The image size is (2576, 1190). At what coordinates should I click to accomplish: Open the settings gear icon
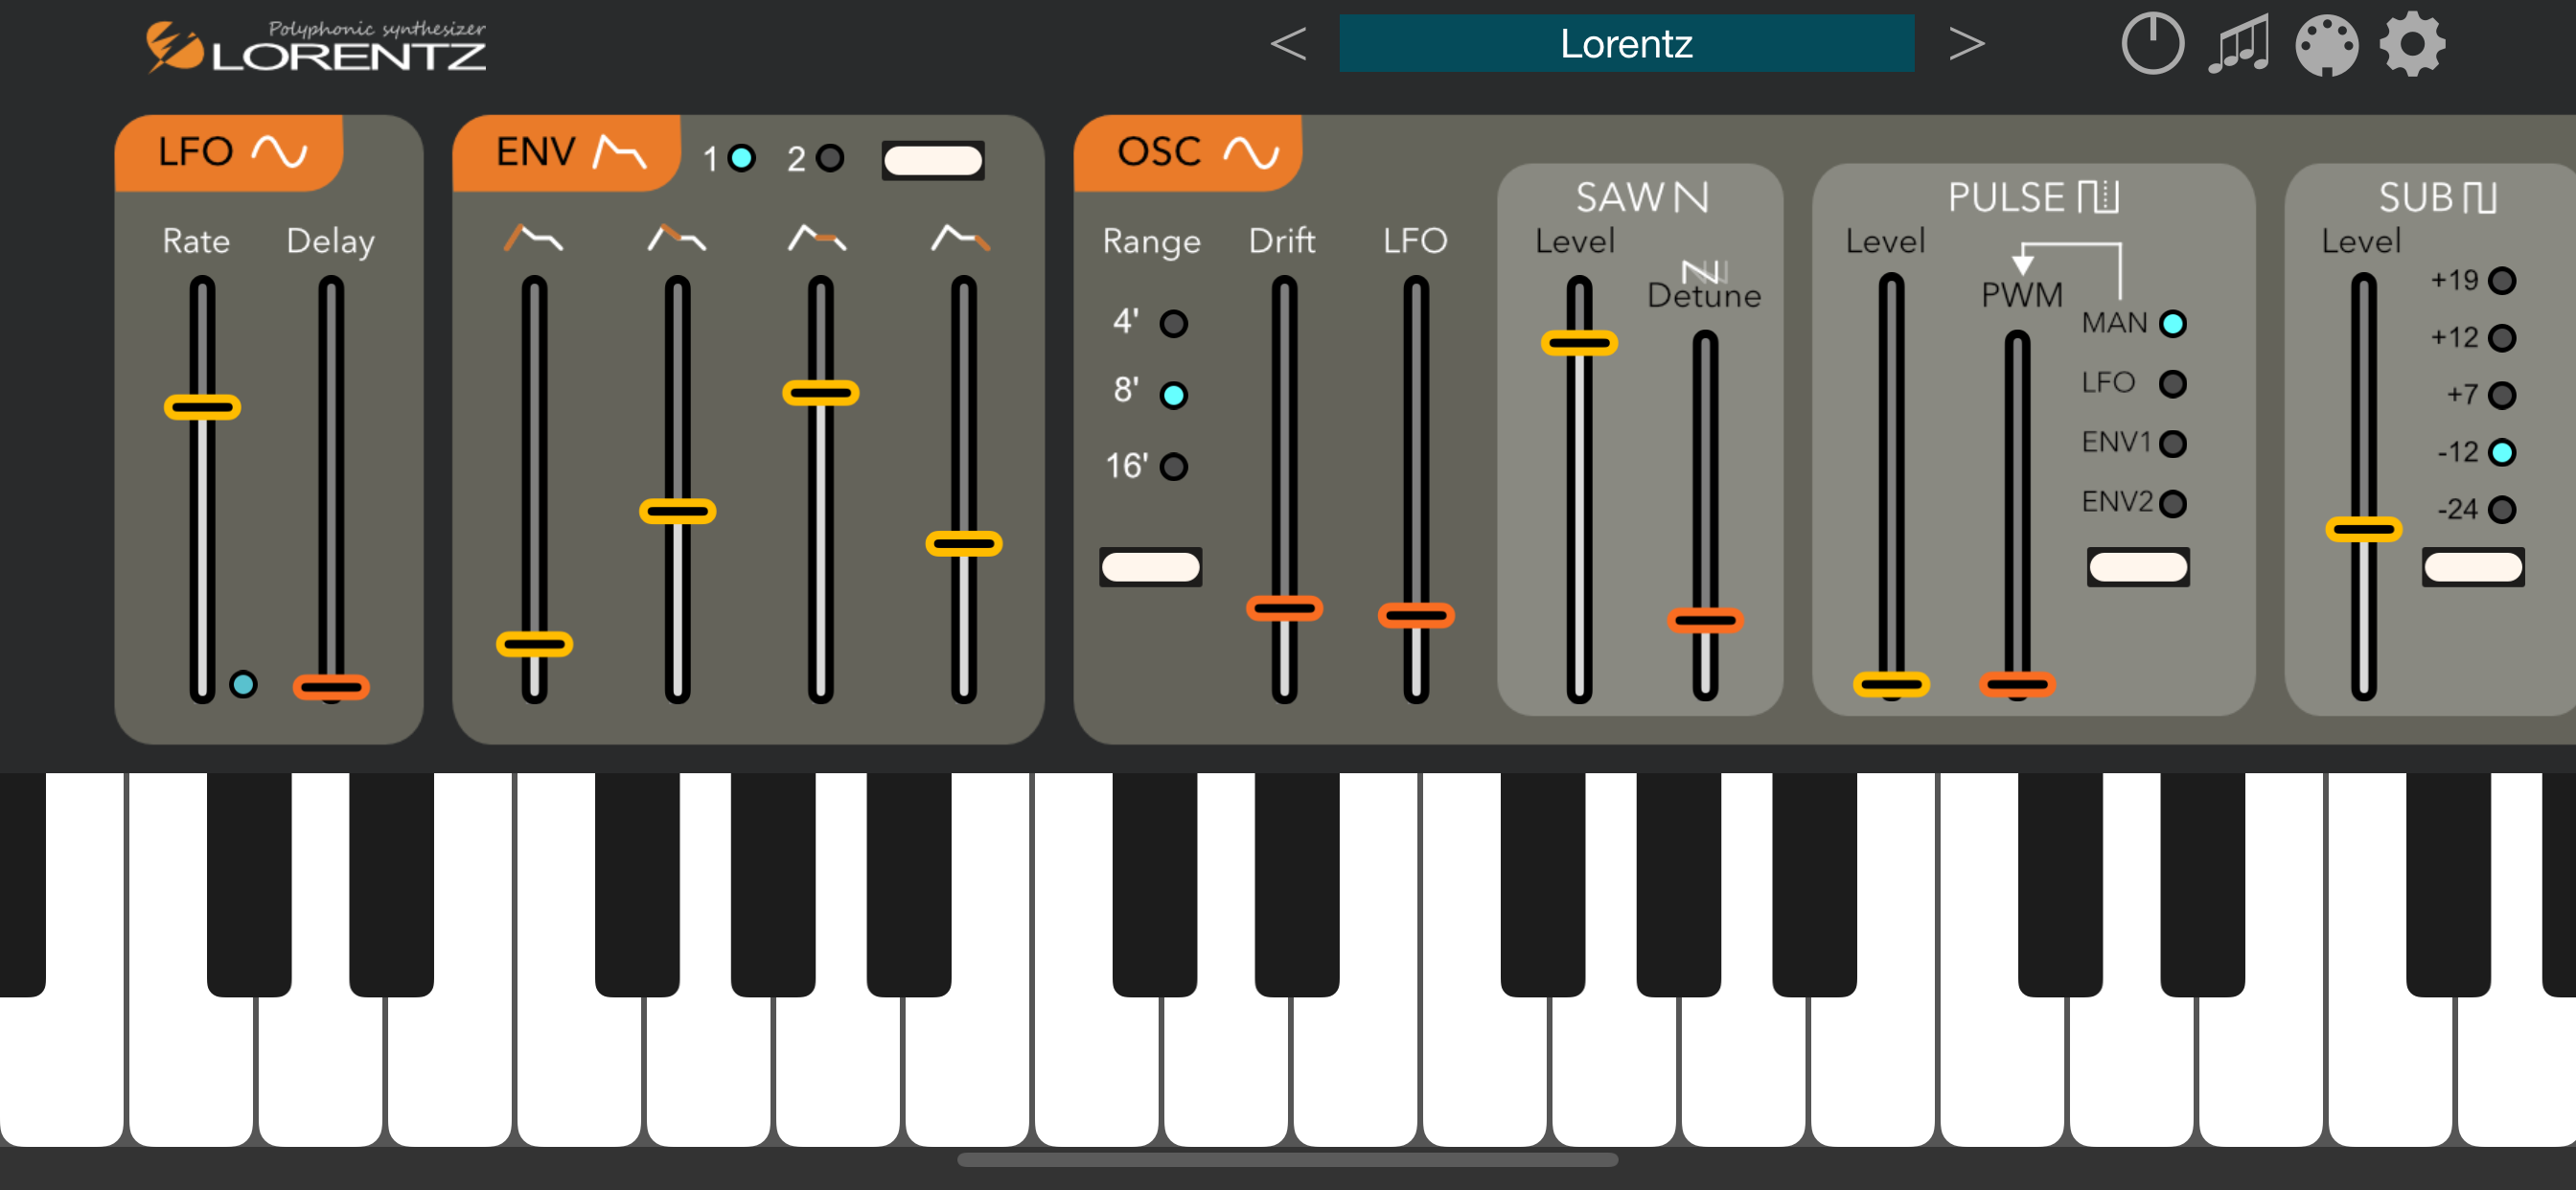coord(2412,44)
